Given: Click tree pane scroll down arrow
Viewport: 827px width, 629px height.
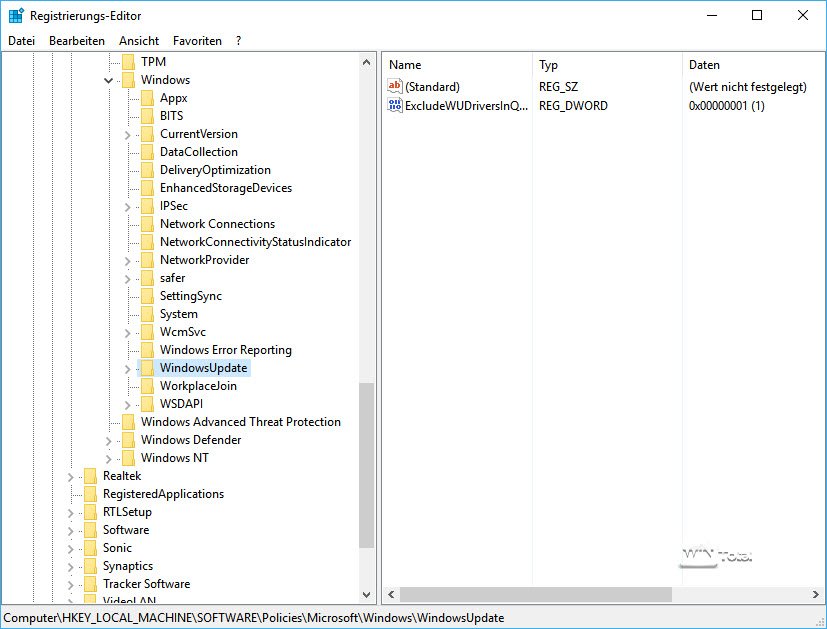Looking at the screenshot, I should [x=367, y=594].
